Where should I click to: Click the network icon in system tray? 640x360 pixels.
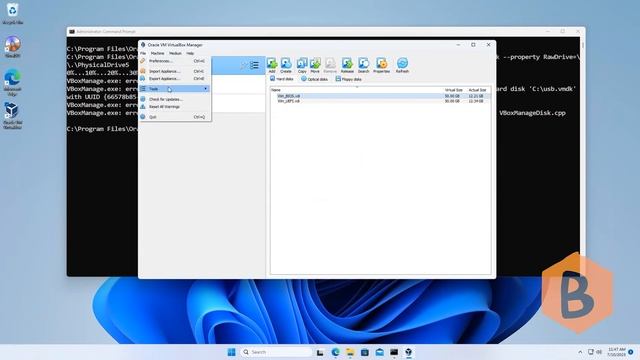pos(591,352)
